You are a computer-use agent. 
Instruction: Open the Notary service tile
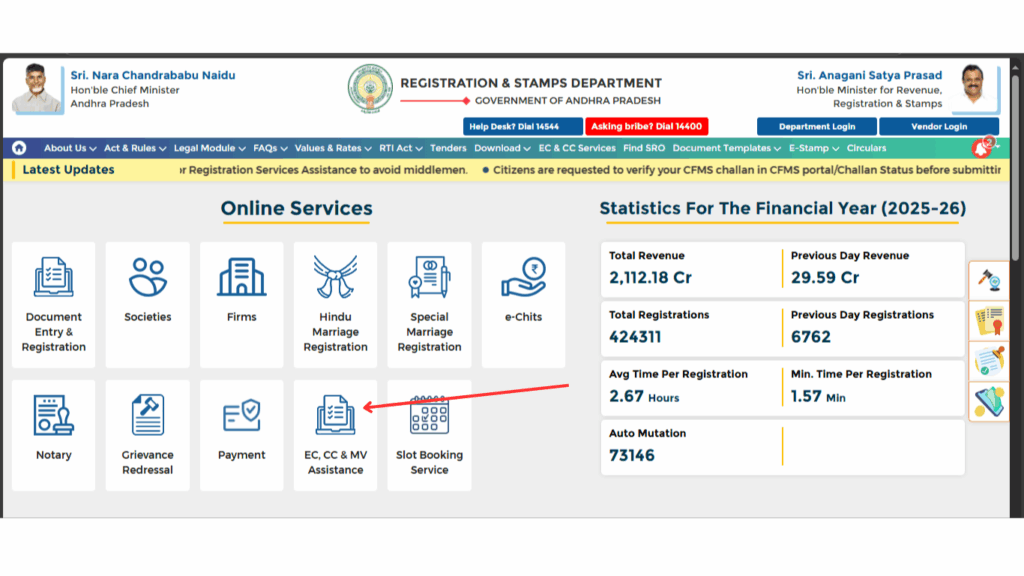click(54, 435)
